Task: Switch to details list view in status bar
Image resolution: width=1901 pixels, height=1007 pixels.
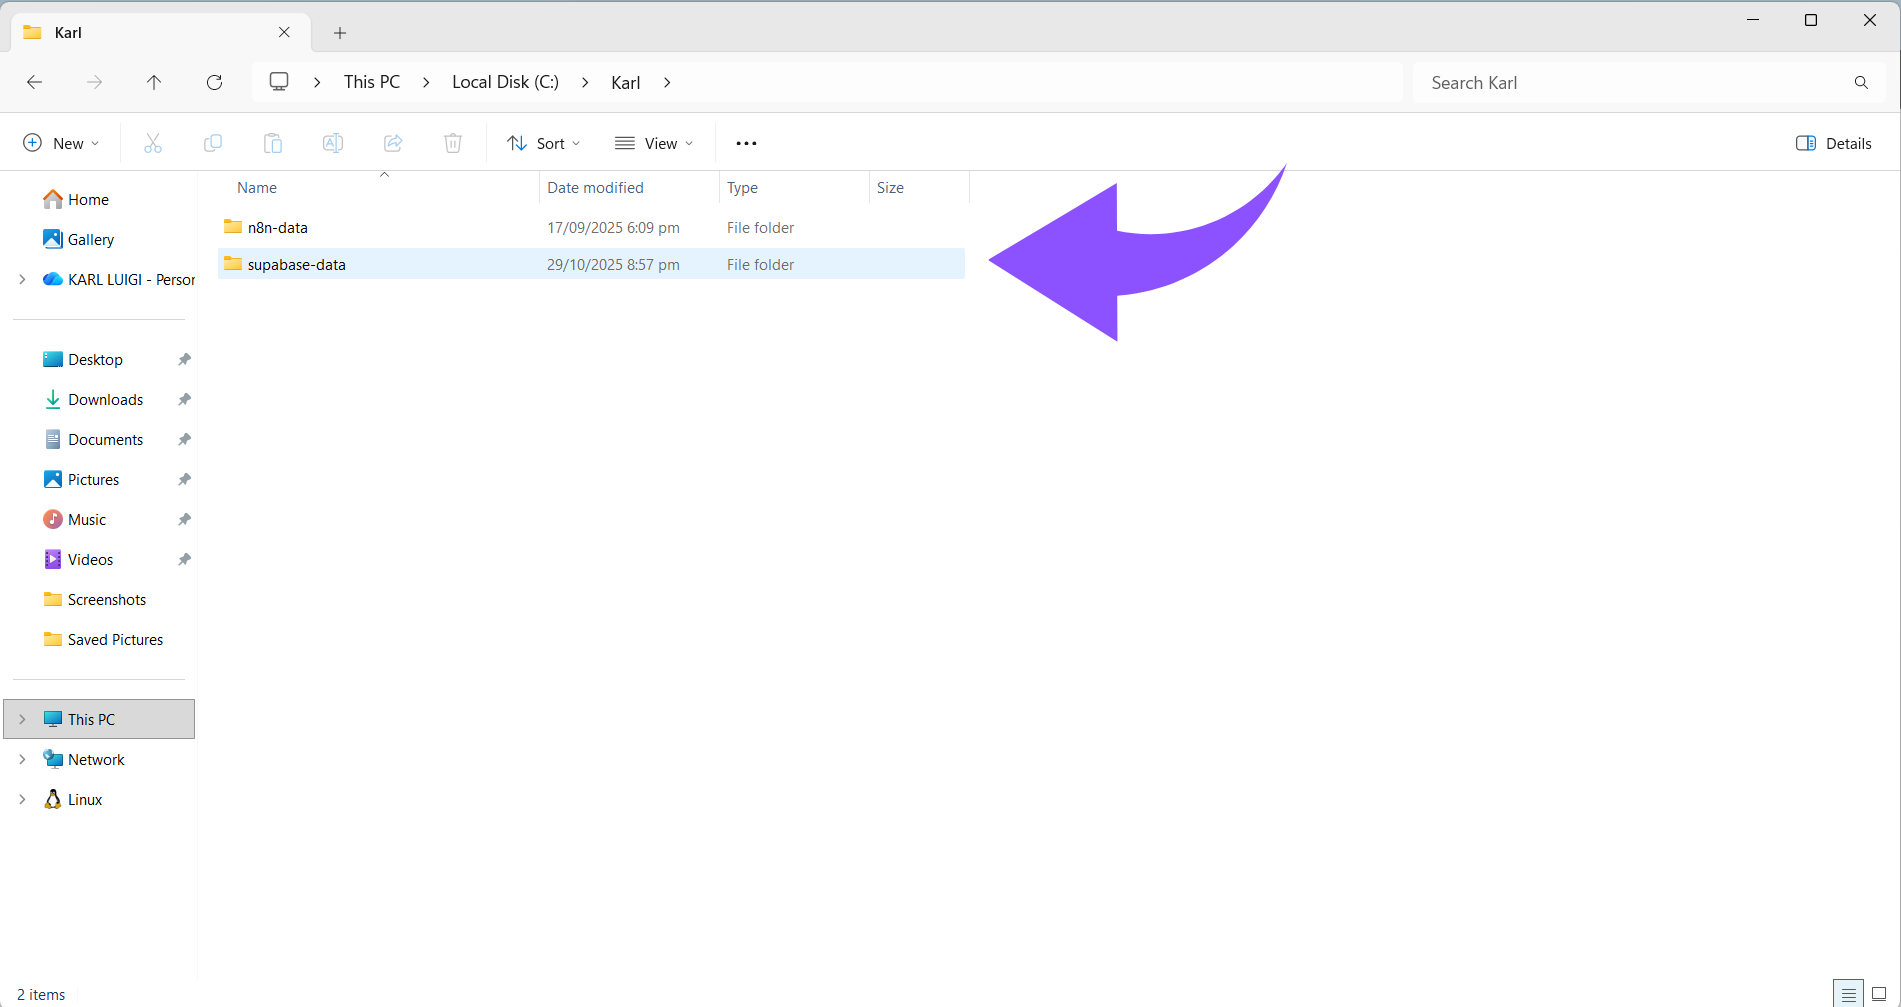Action: pyautogui.click(x=1848, y=994)
